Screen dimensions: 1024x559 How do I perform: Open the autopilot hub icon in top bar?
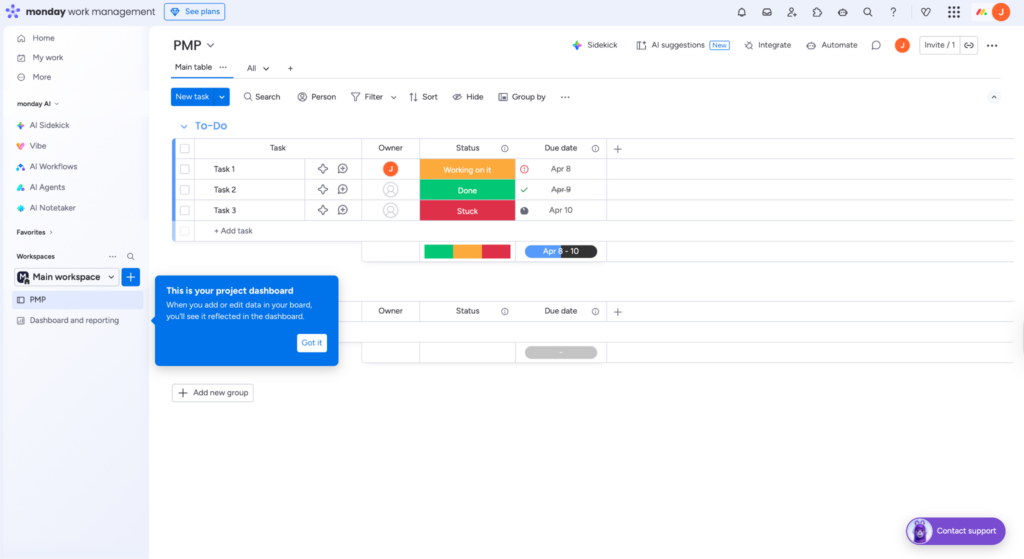tap(842, 12)
